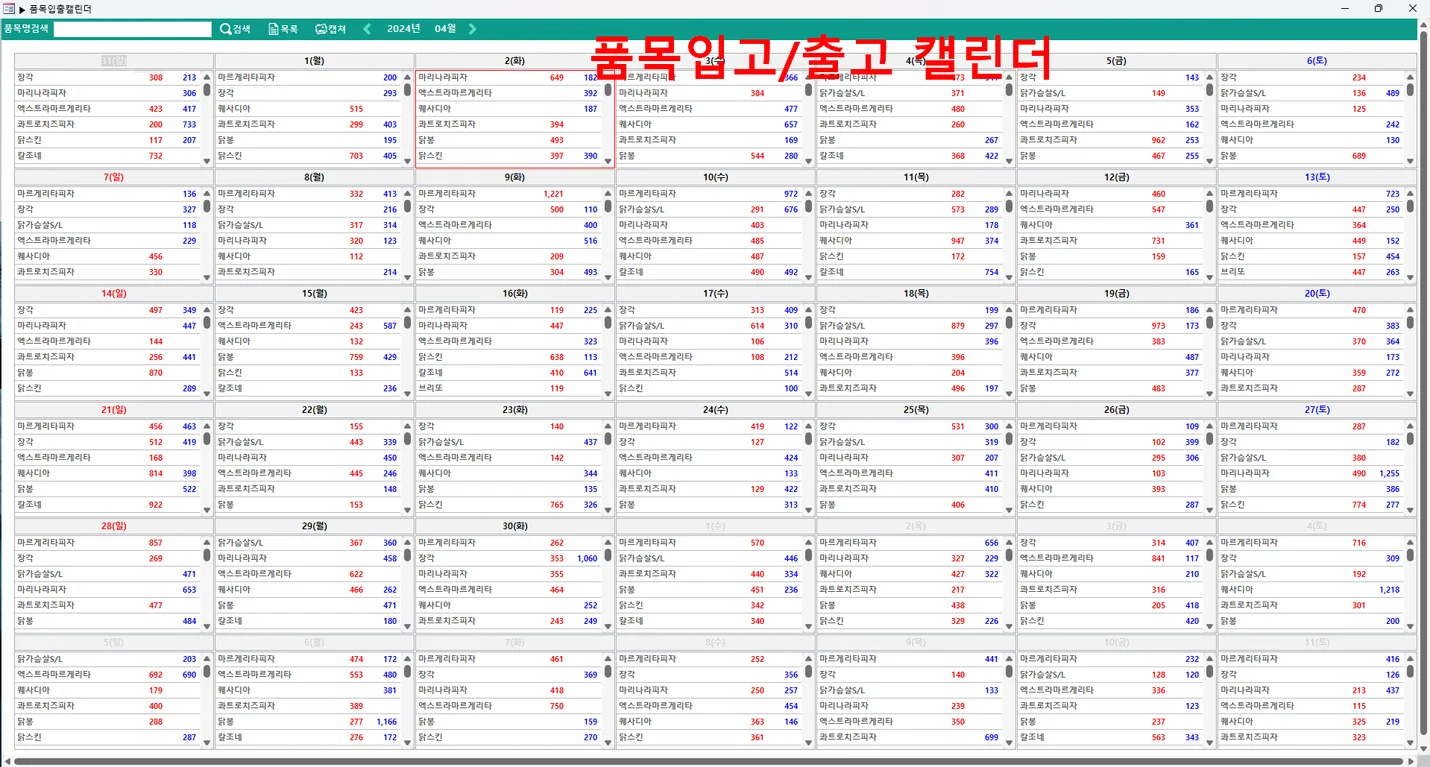Viewport: 1430px width, 767px height.
Task: Select the 1(월) day header
Action: [x=314, y=61]
